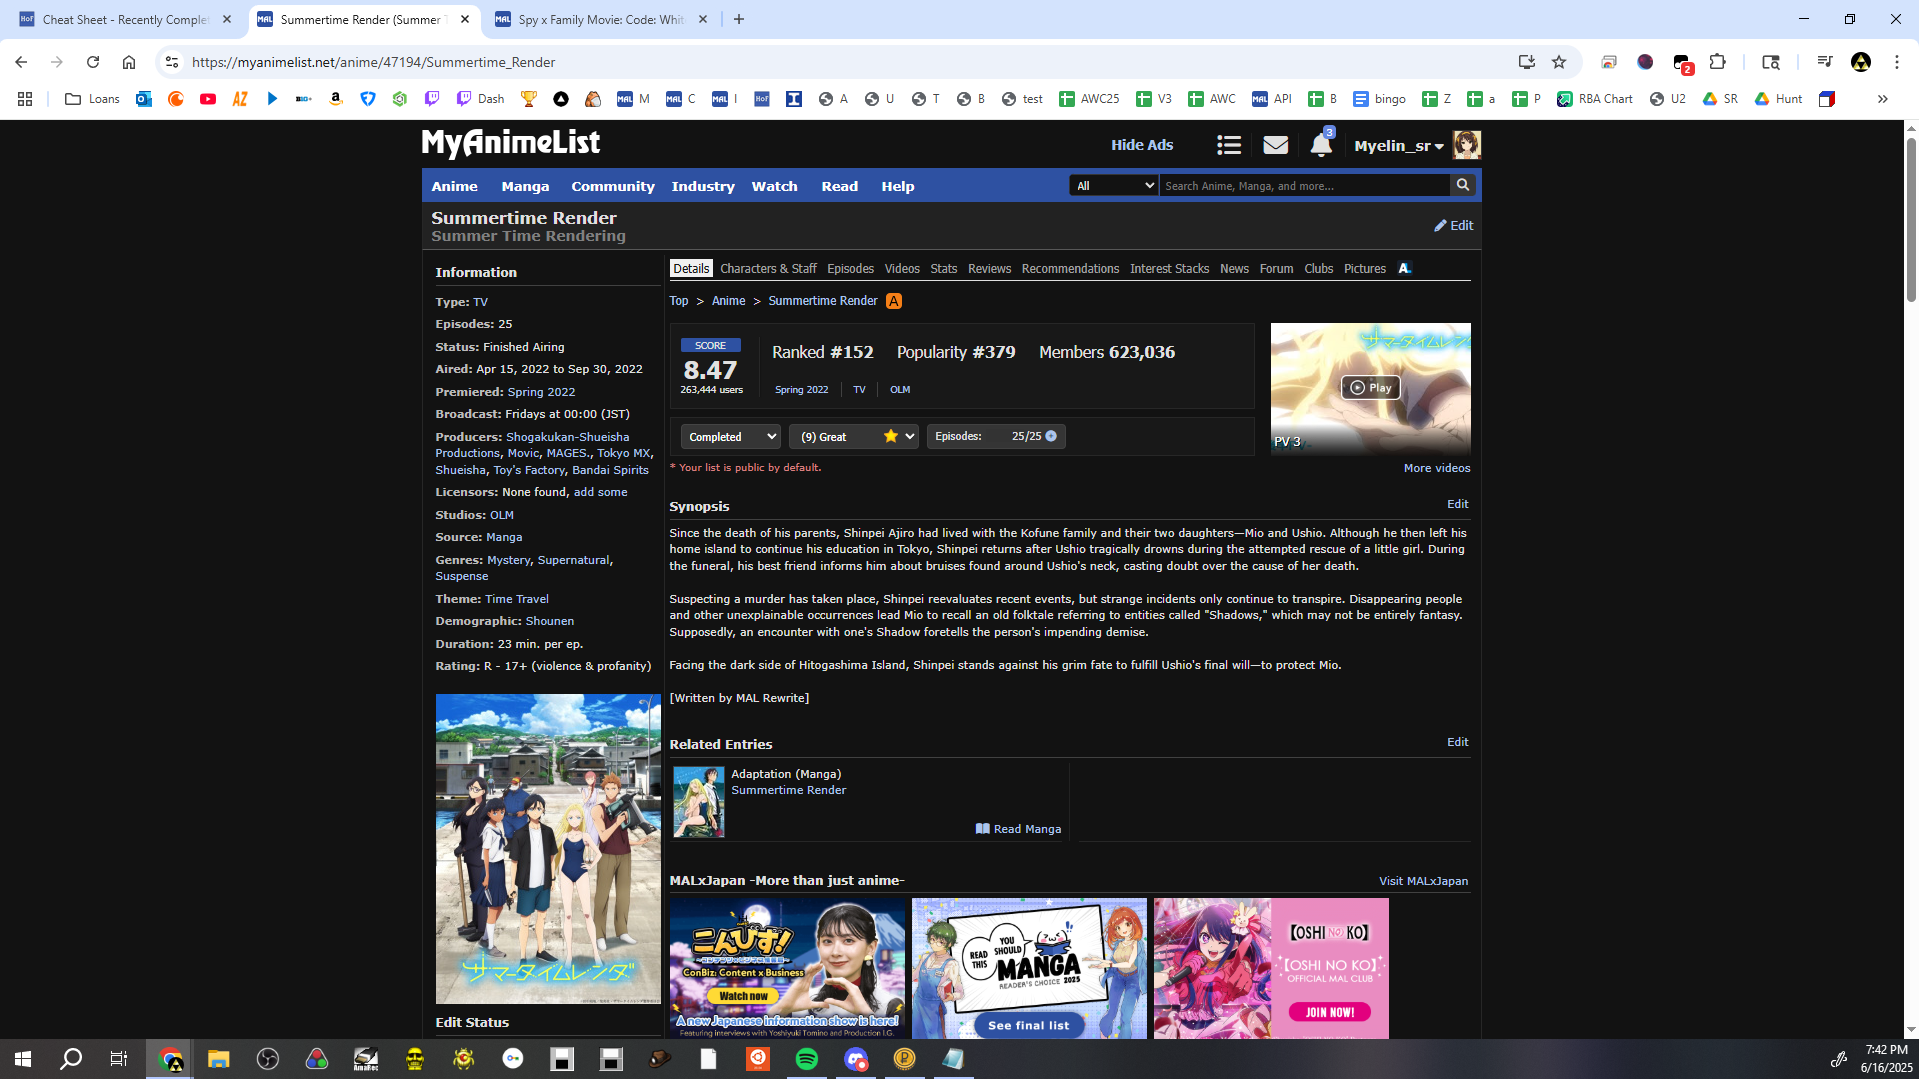
Task: Click the More videos link
Action: click(x=1437, y=468)
